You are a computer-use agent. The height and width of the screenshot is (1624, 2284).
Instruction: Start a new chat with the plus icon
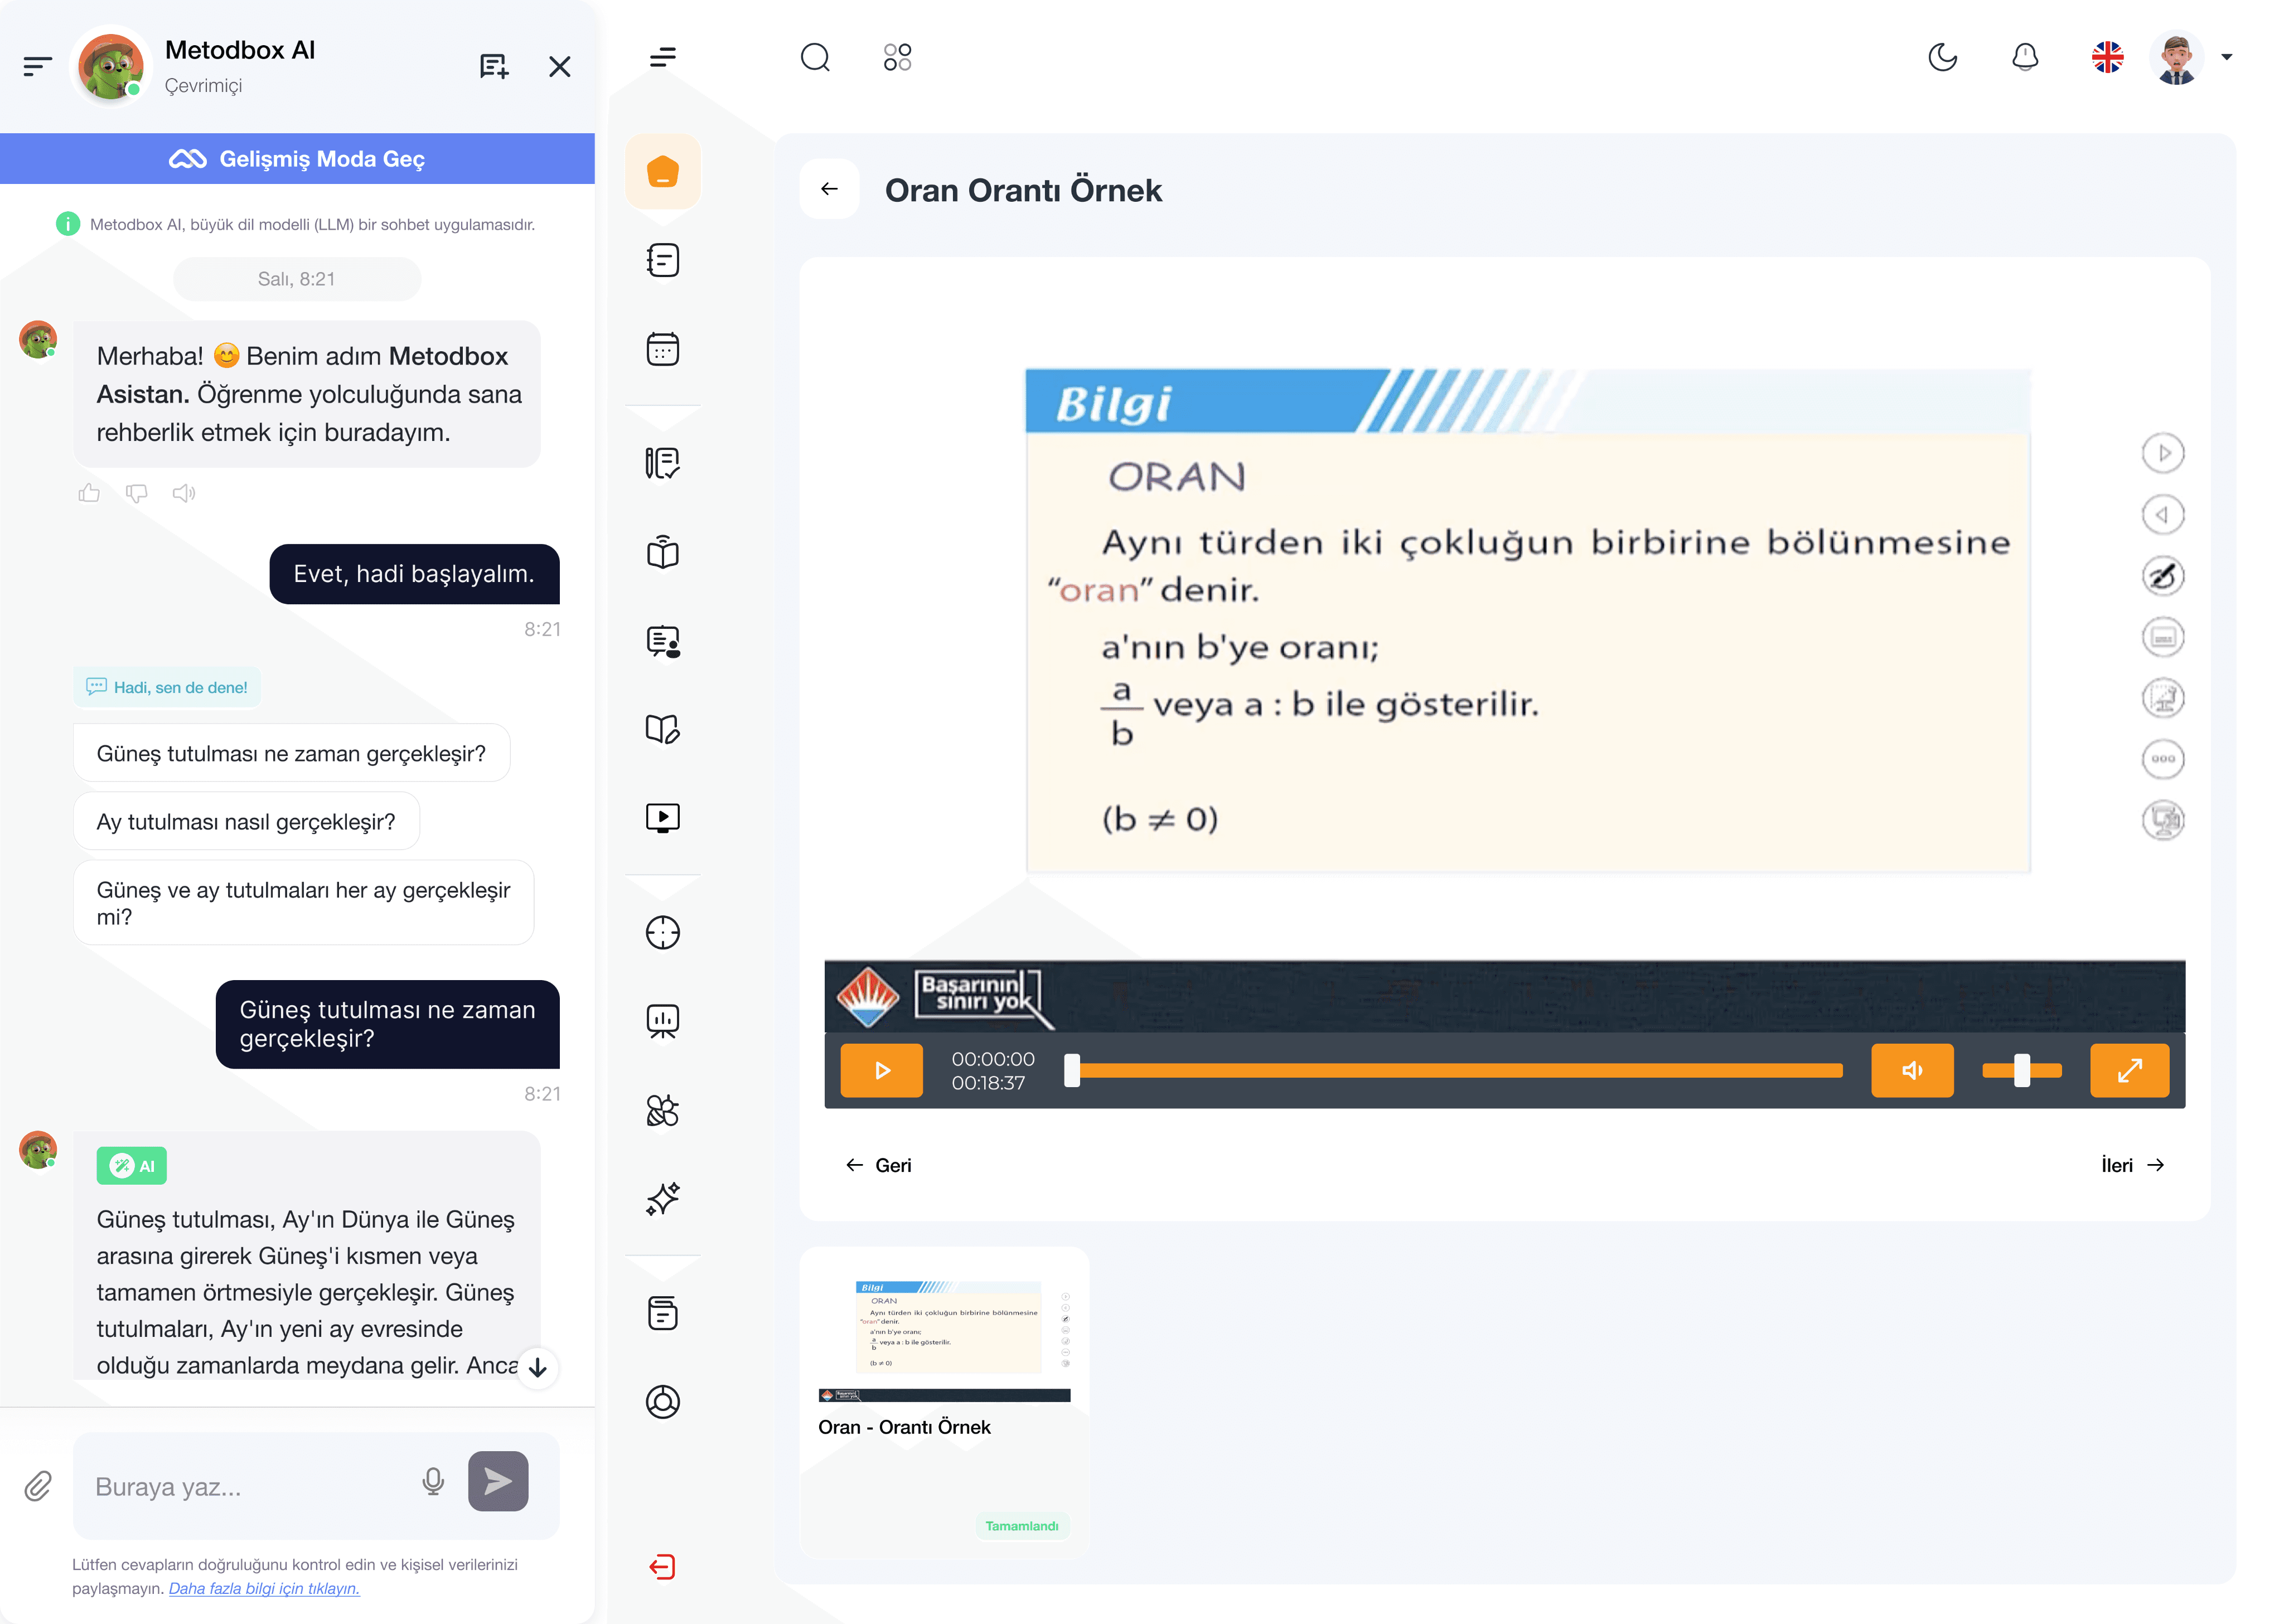[494, 67]
